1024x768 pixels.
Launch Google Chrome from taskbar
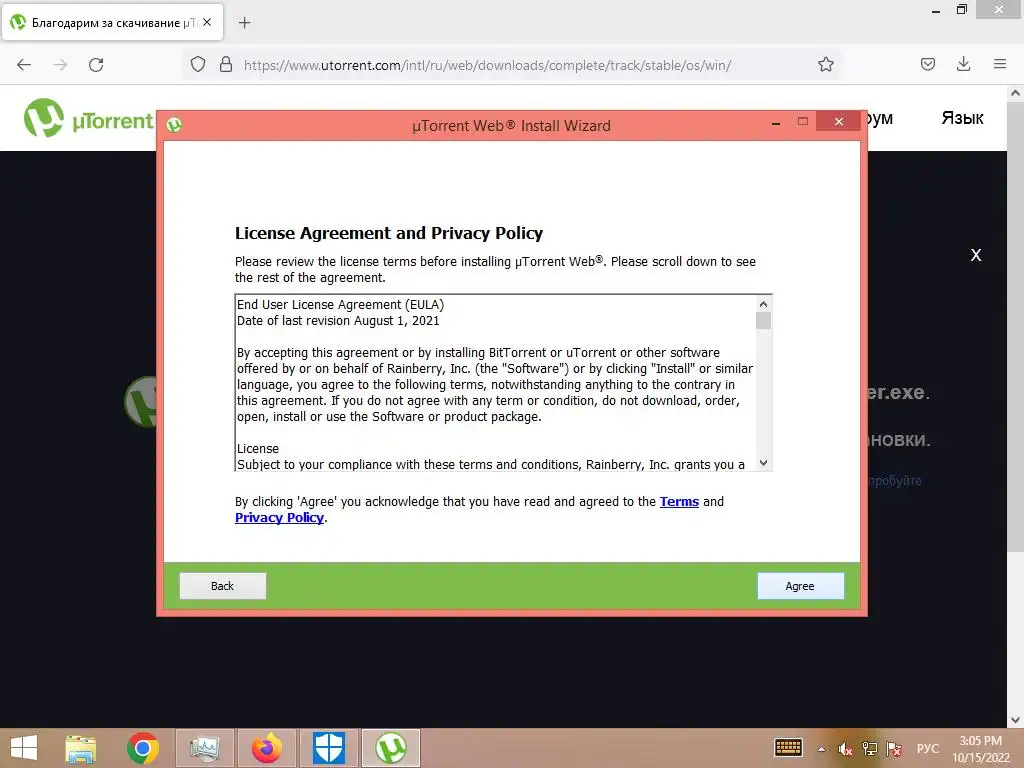click(x=143, y=748)
